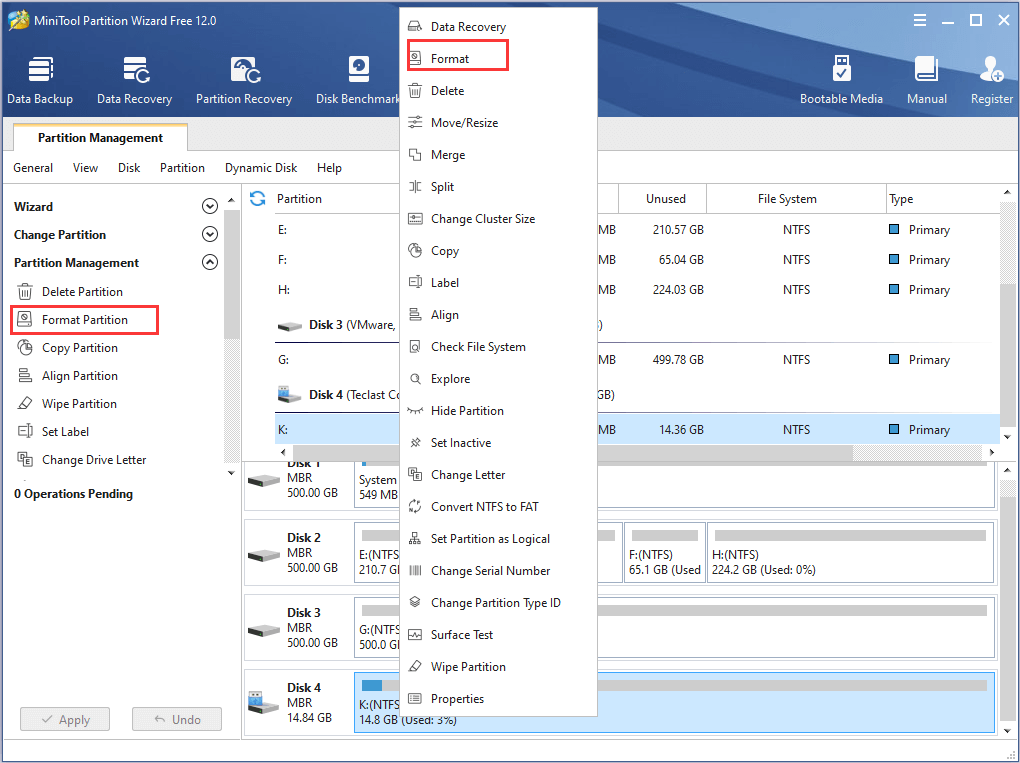Select Align from the context menu

(498, 315)
